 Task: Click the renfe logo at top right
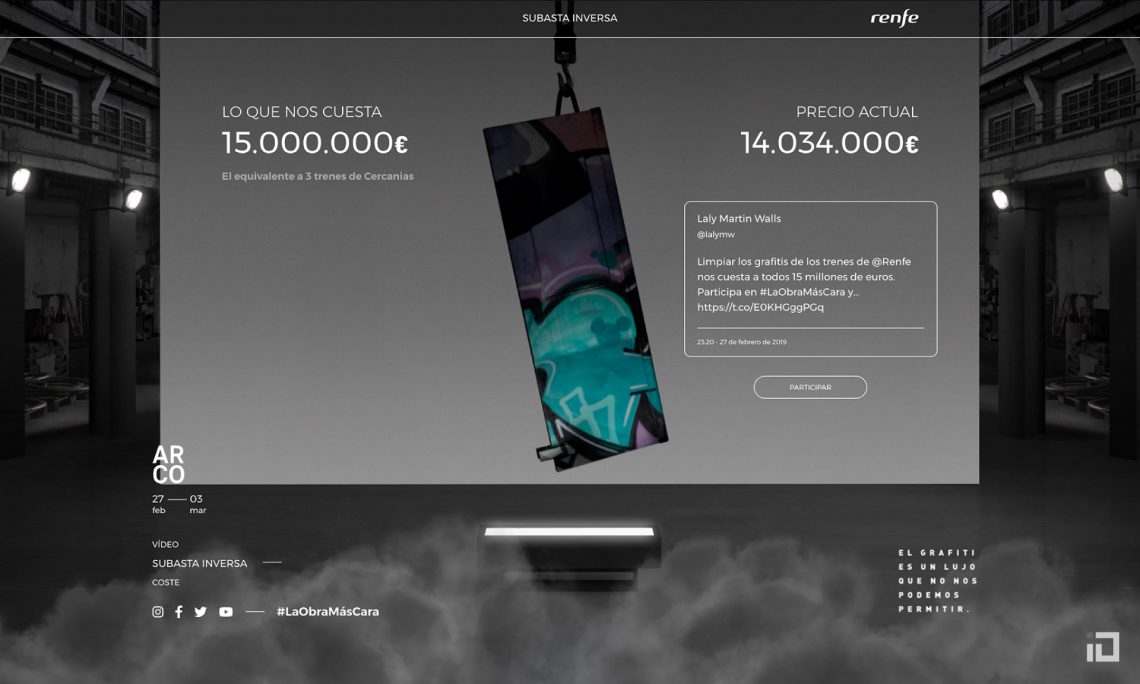pos(894,18)
